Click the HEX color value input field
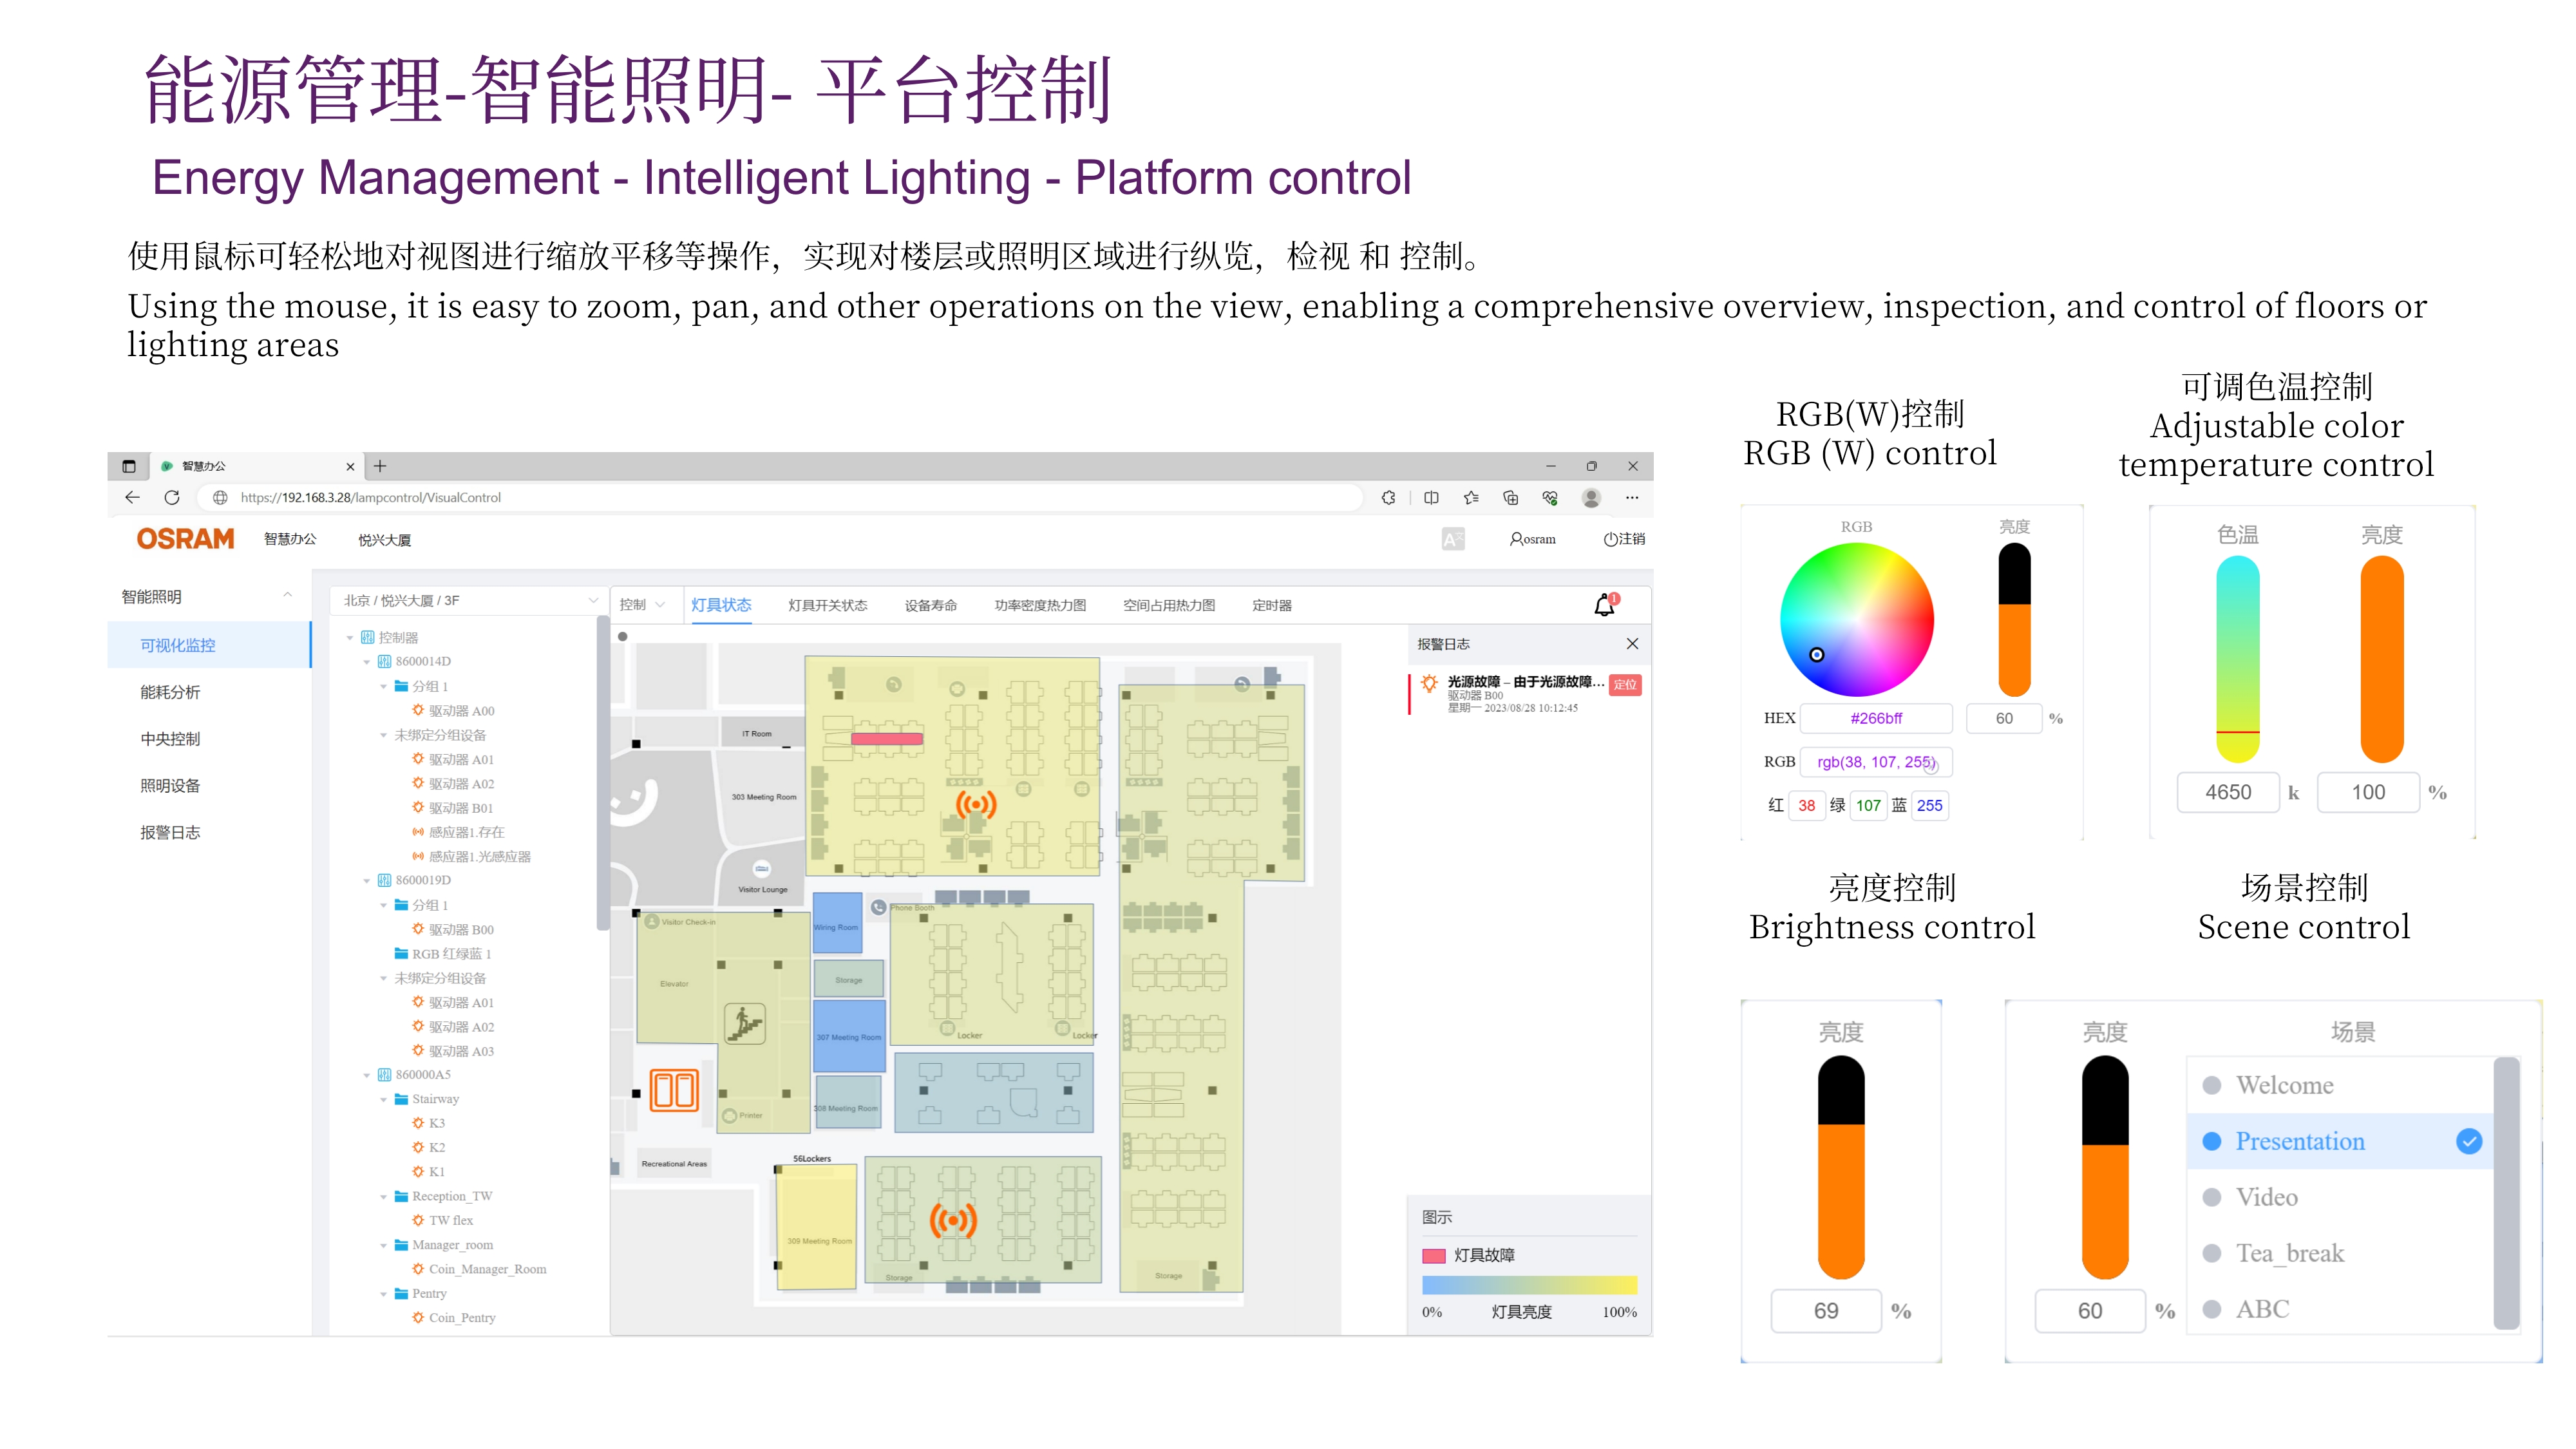This screenshot has height=1449, width=2576. (x=1876, y=718)
